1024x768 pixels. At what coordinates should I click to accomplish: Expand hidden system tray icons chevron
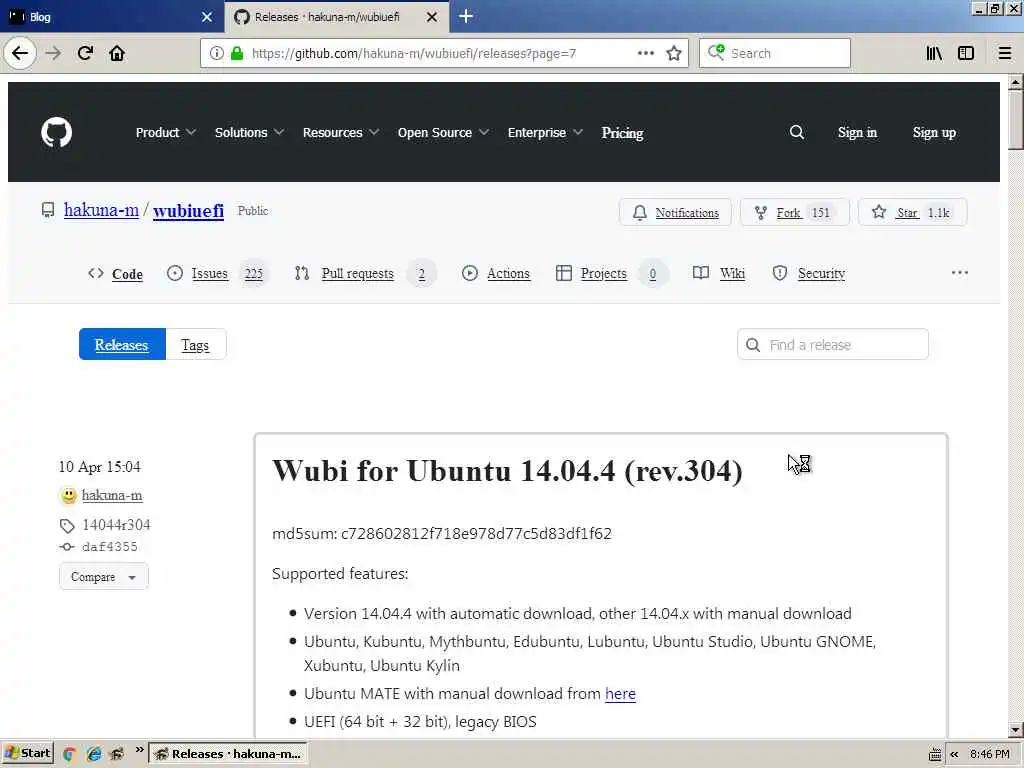click(954, 754)
